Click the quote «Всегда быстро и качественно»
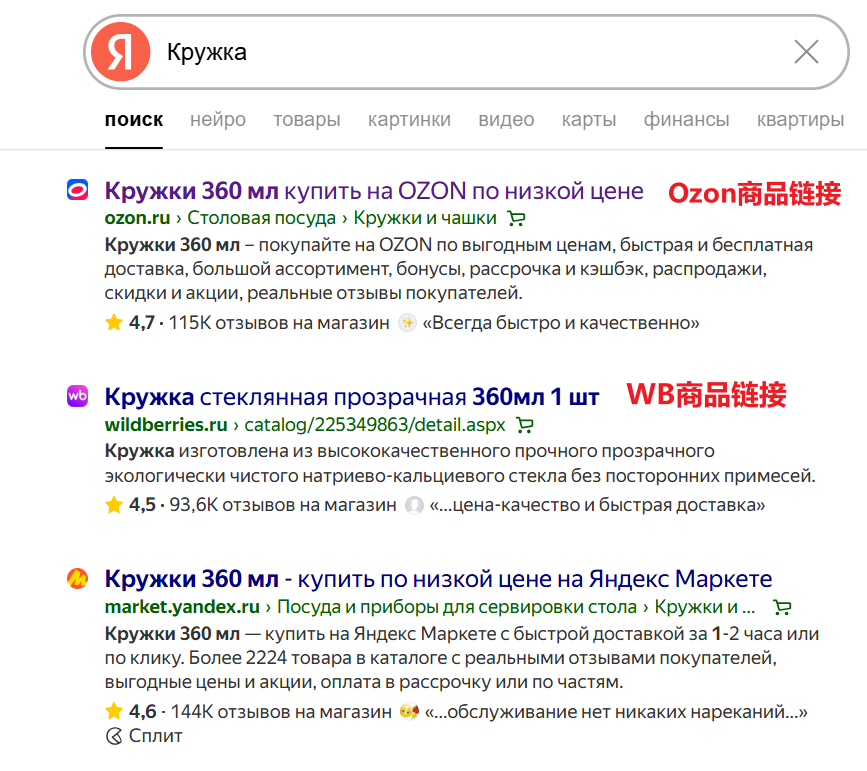This screenshot has width=867, height=771. (561, 322)
